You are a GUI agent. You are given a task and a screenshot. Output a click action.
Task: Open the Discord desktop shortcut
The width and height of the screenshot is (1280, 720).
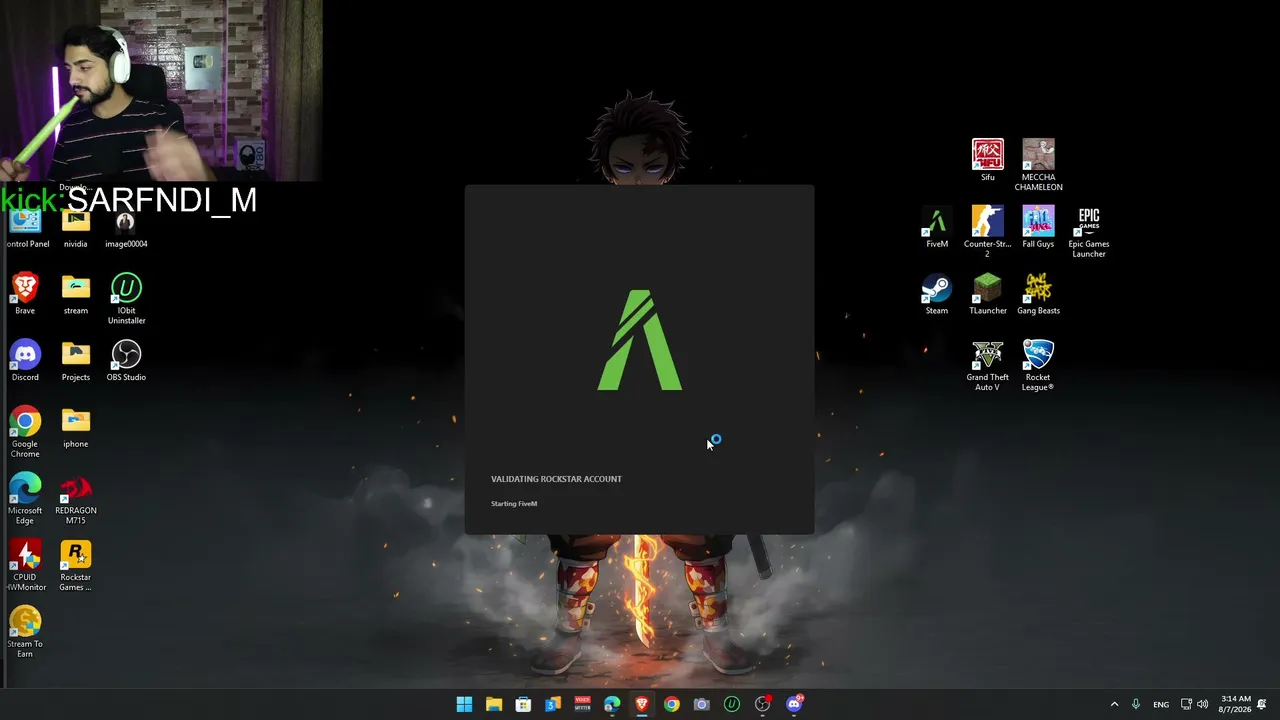pos(25,361)
